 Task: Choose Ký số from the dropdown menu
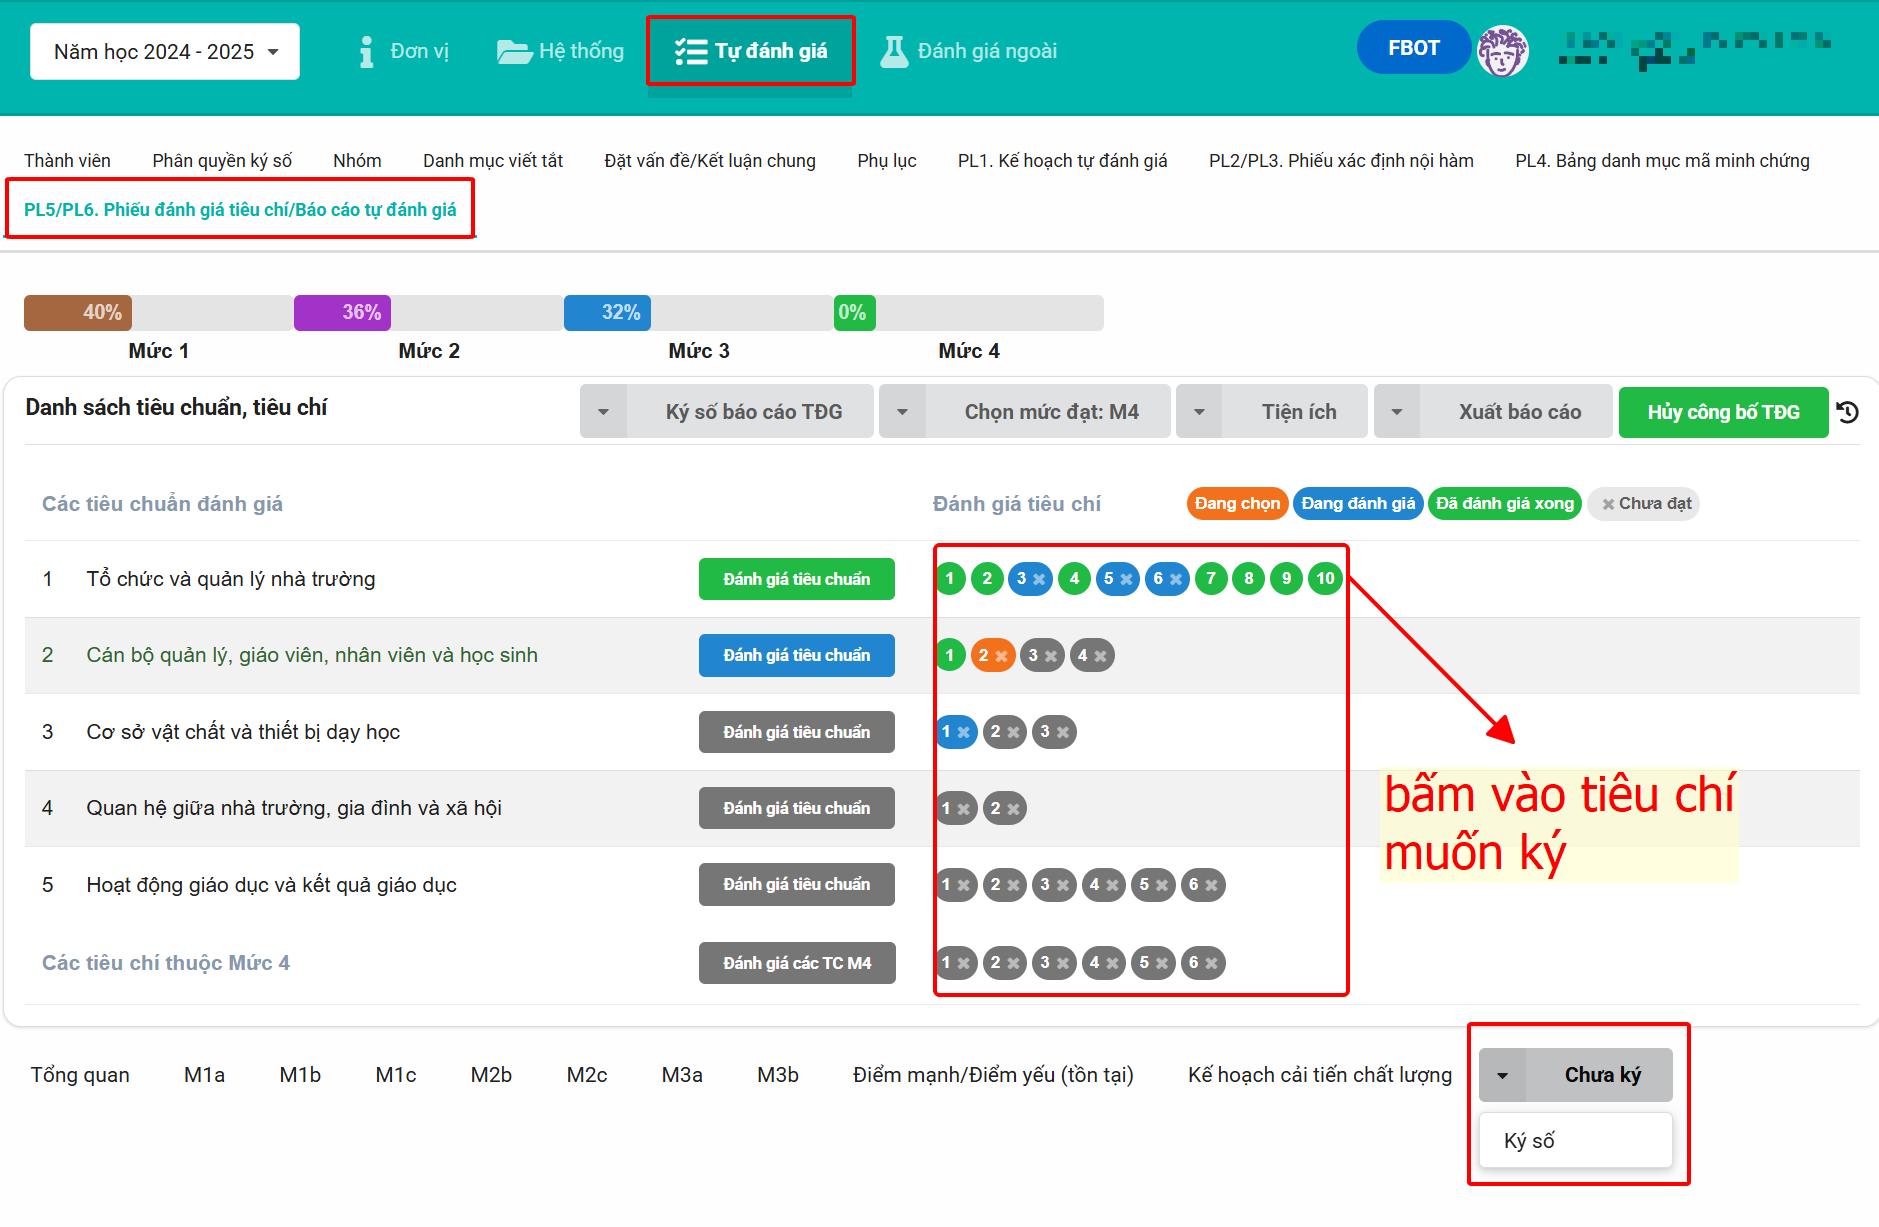(1529, 1141)
